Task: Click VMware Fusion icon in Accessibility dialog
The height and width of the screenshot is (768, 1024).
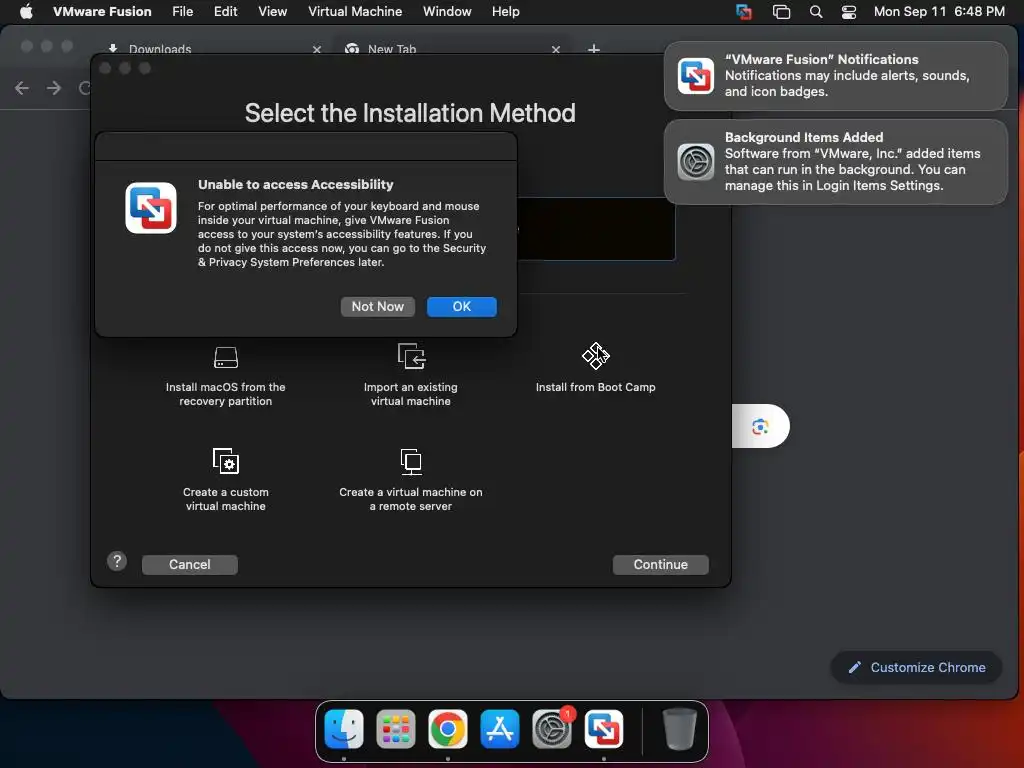Action: [x=151, y=208]
